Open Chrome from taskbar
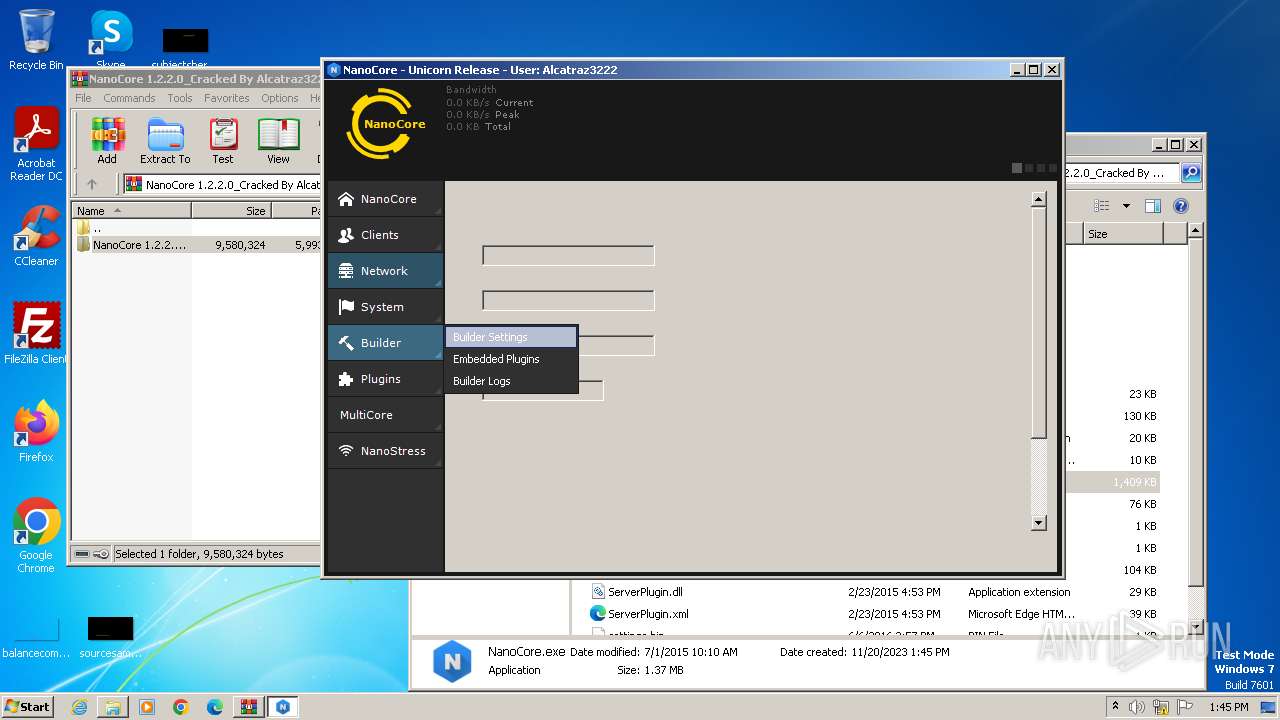Image resolution: width=1280 pixels, height=720 pixels. (181, 707)
